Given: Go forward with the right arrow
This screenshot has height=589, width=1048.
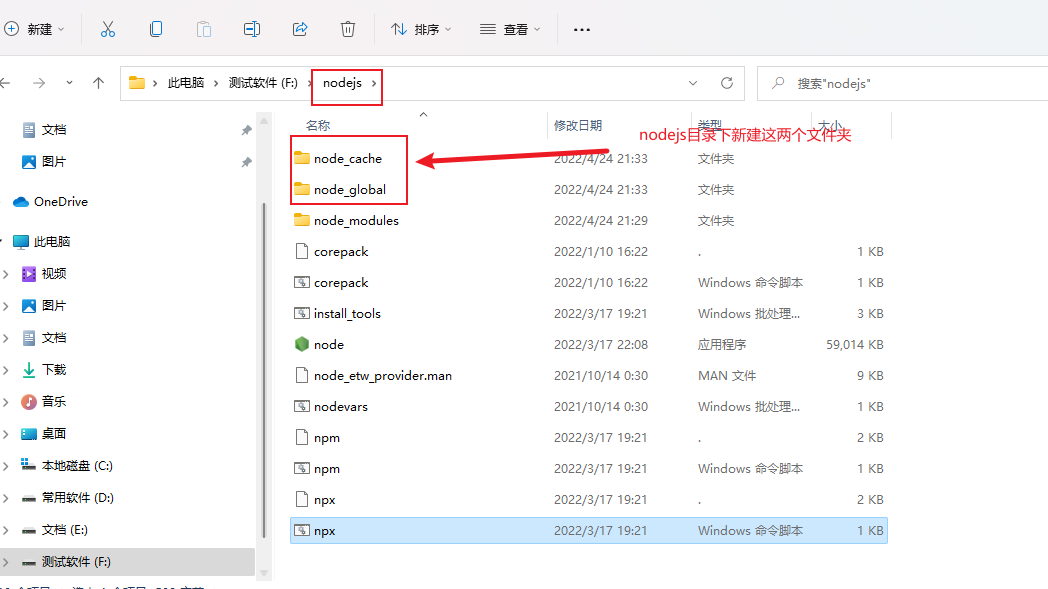Looking at the screenshot, I should point(39,83).
